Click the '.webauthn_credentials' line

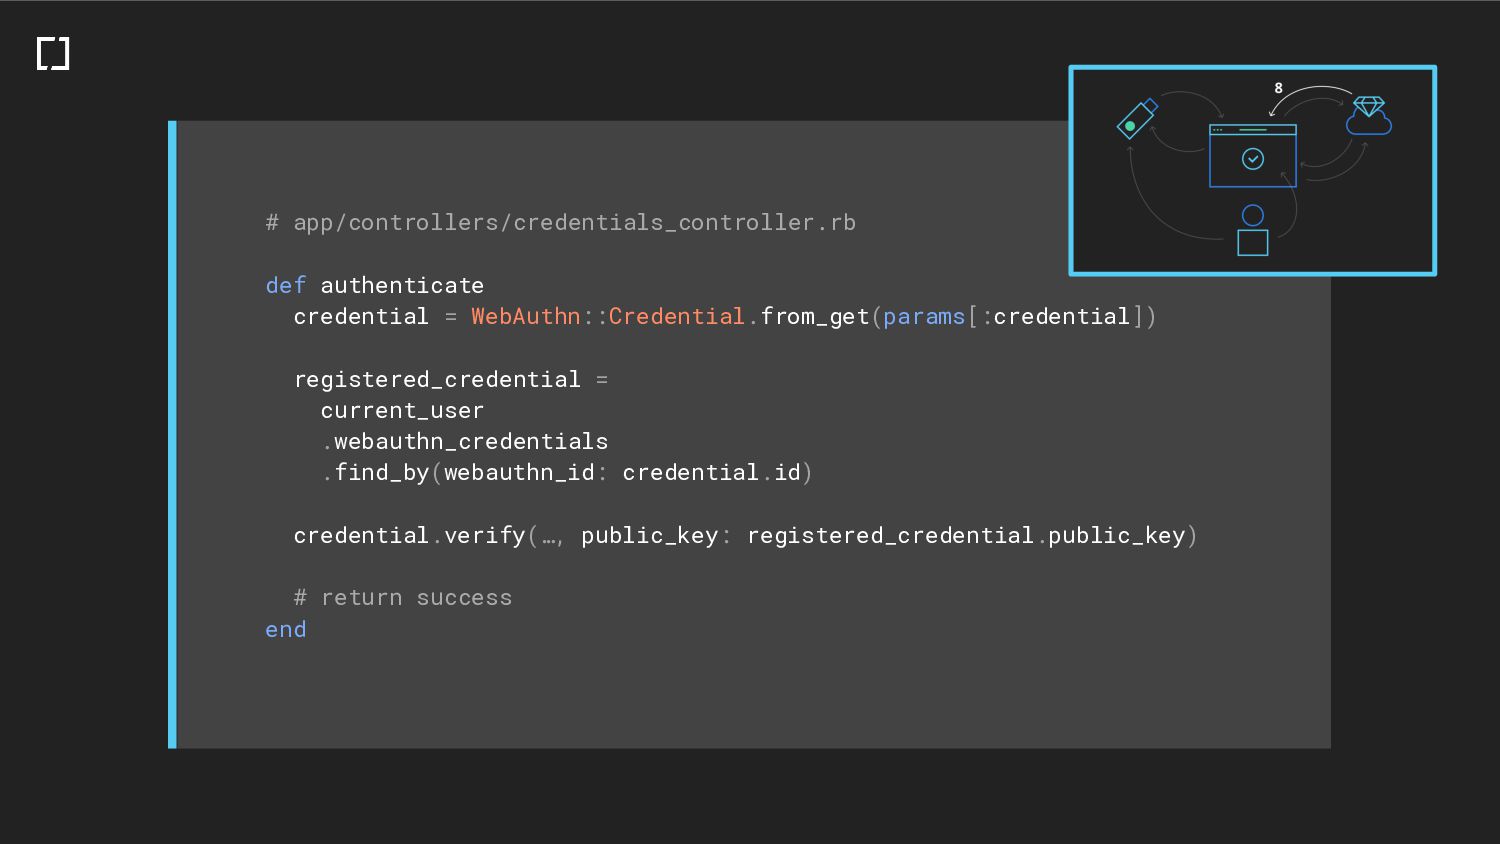click(465, 441)
